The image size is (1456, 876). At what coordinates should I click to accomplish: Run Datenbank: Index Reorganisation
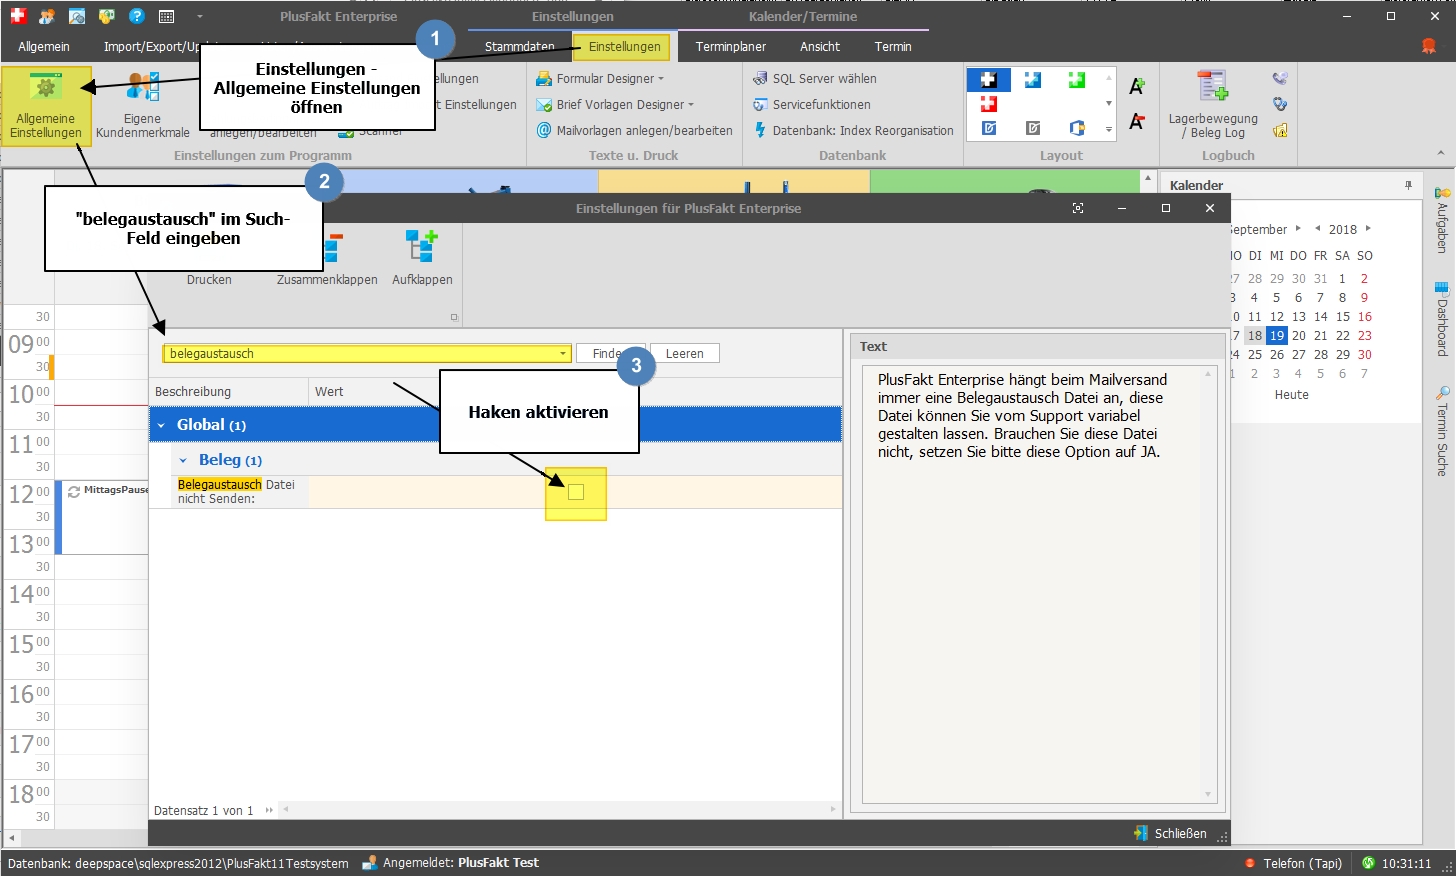[x=853, y=130]
